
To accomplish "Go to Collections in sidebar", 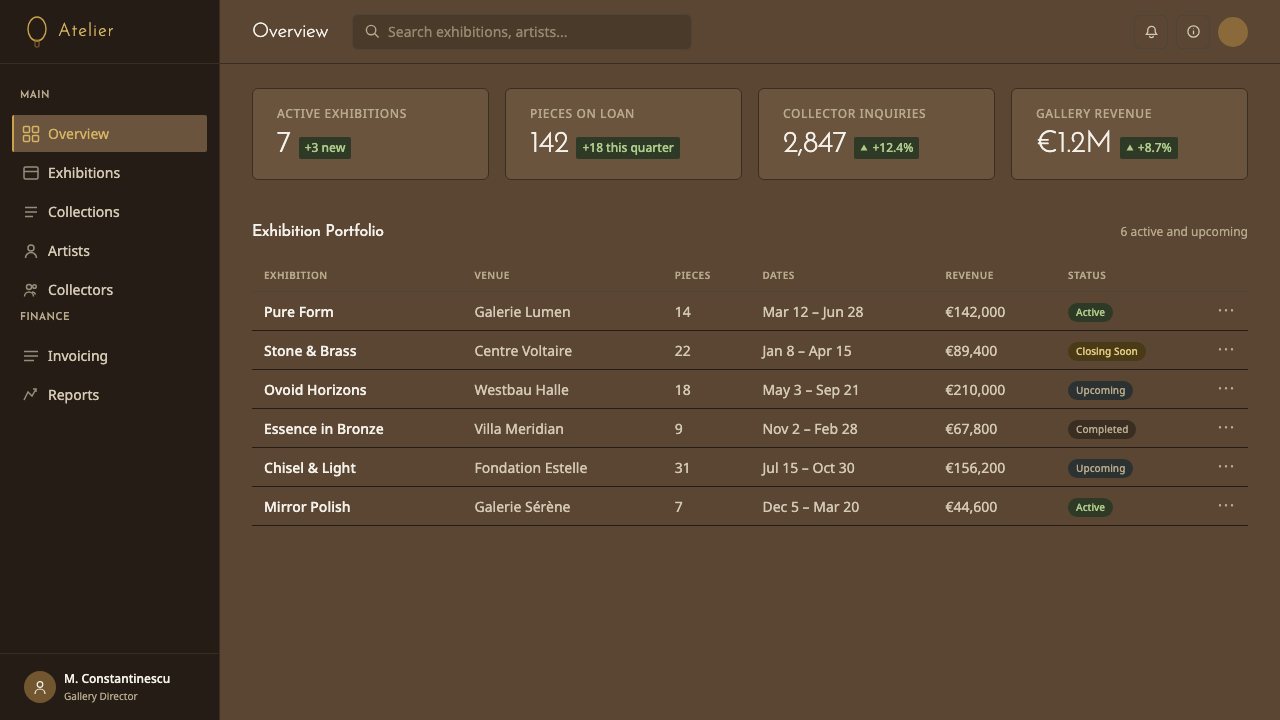I will tap(110, 212).
